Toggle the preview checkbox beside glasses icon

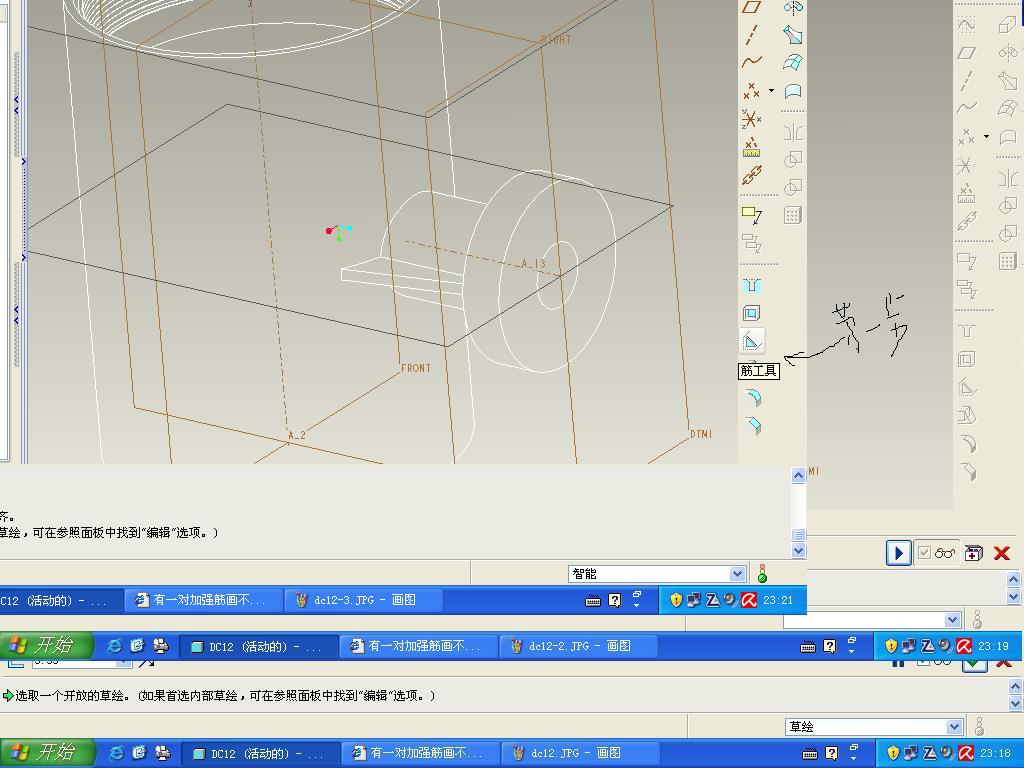(924, 552)
